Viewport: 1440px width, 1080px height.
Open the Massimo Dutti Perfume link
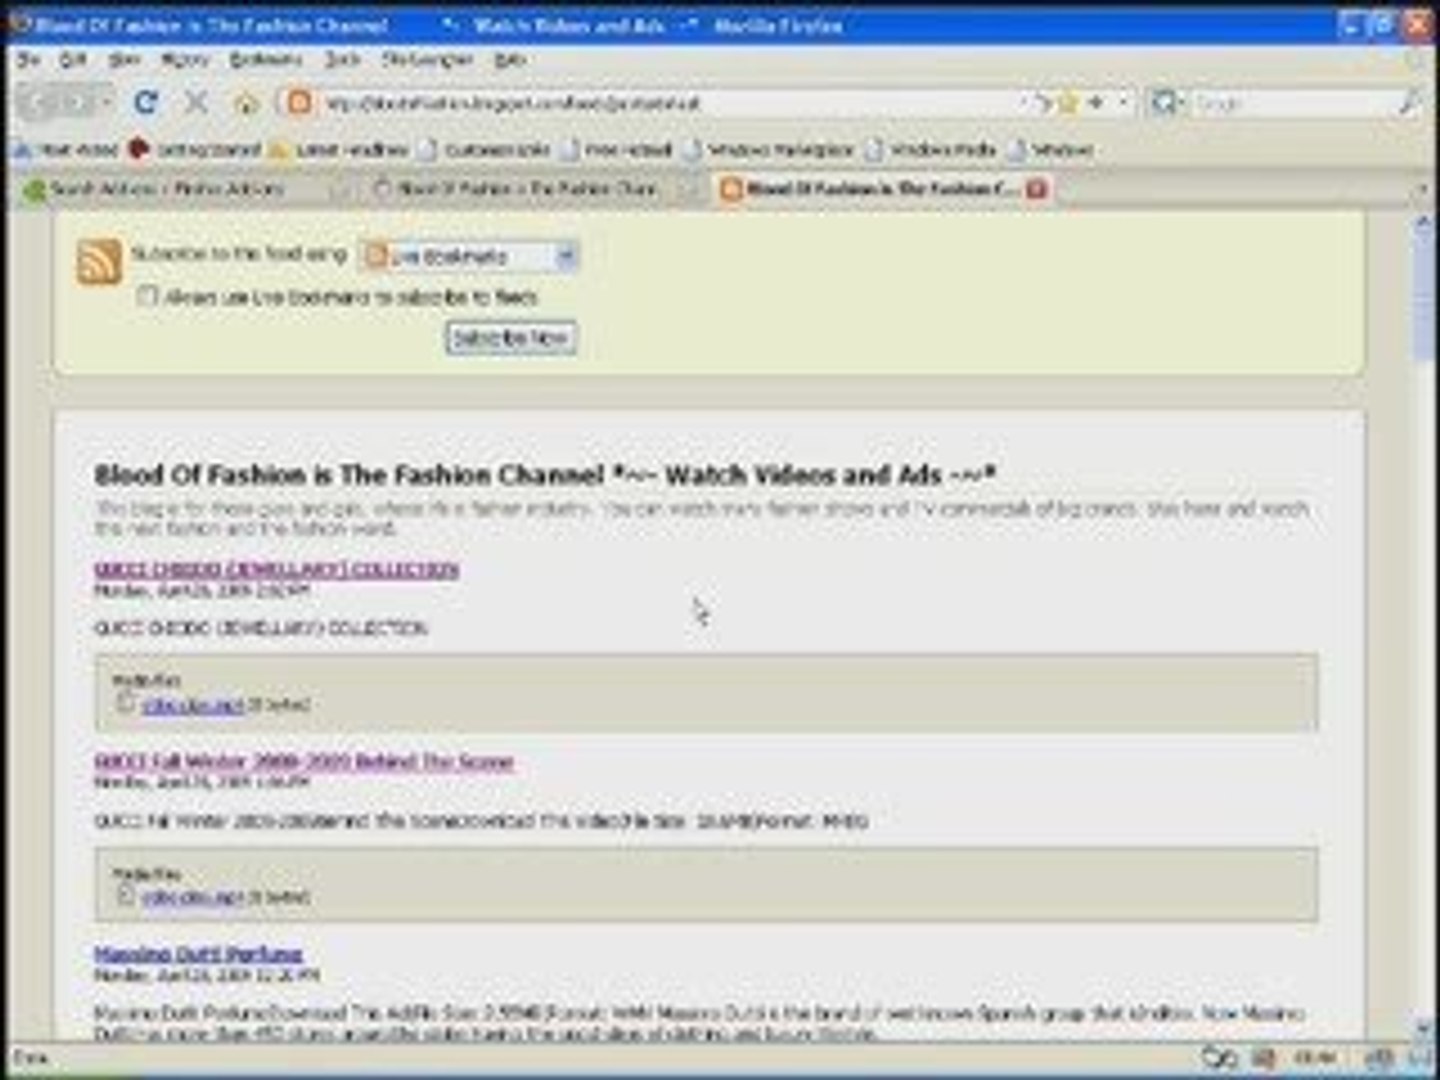(198, 954)
